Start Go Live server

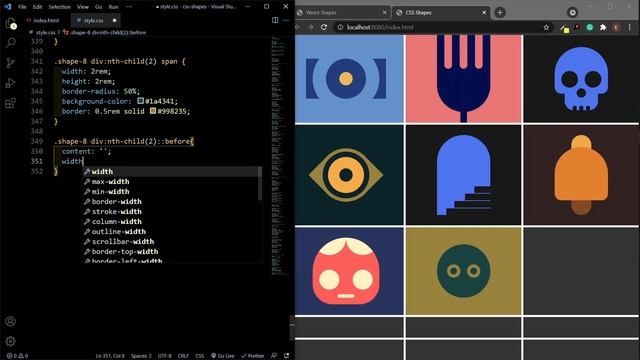[222, 356]
